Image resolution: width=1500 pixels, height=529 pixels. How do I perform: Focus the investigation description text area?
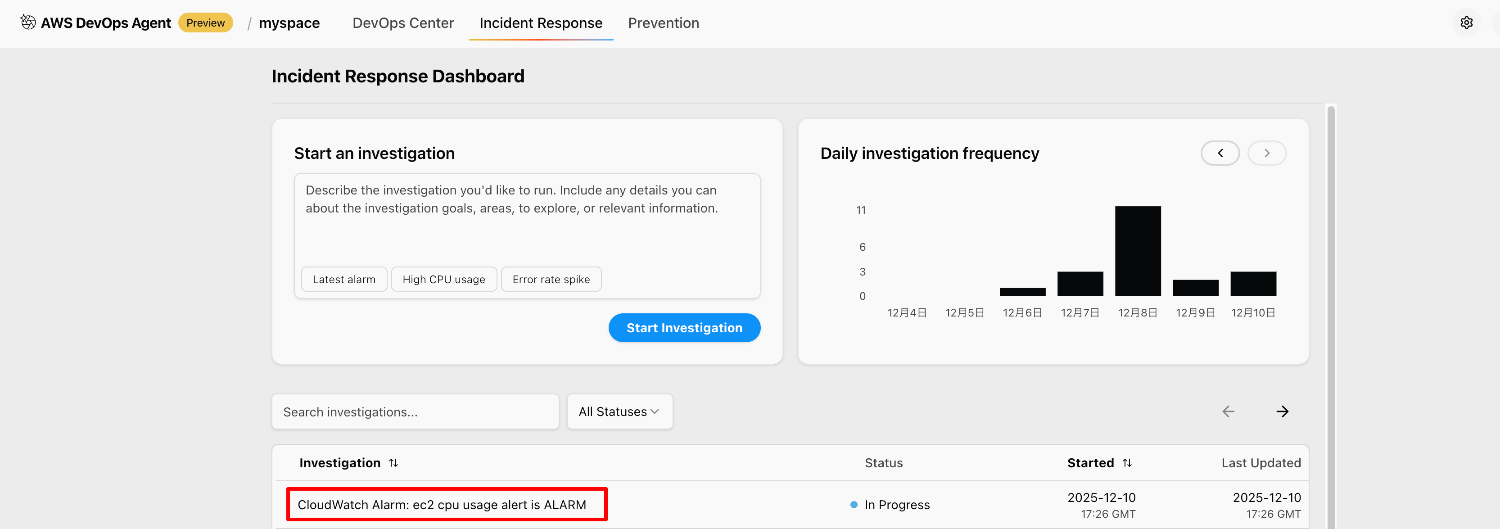coord(527,225)
